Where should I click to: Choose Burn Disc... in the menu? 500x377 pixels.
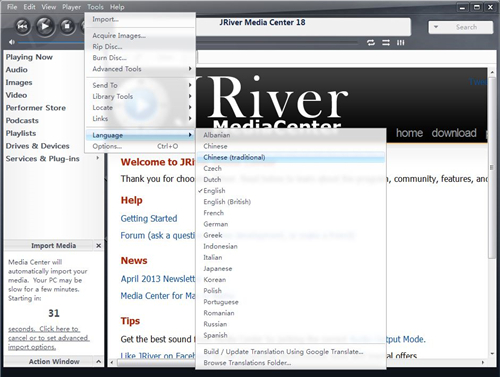coord(140,58)
